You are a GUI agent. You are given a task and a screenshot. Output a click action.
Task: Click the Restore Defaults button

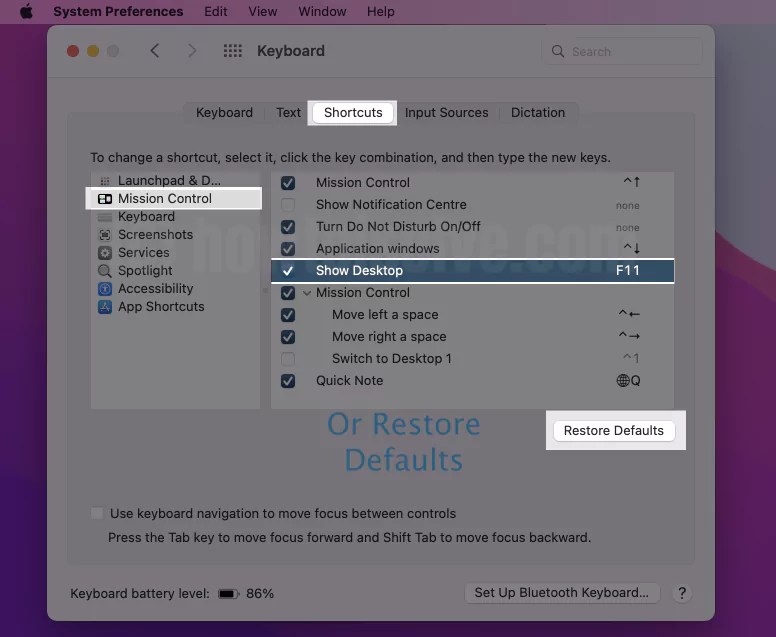614,431
